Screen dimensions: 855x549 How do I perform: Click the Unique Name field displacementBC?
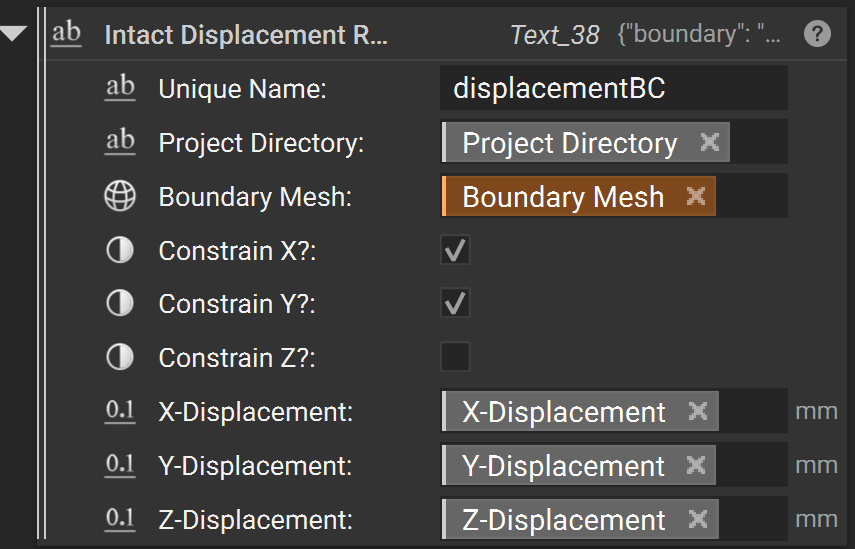coord(612,88)
